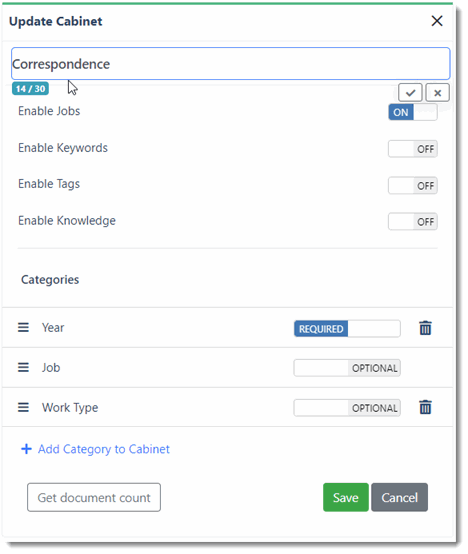Click the Get document count button

94,497
